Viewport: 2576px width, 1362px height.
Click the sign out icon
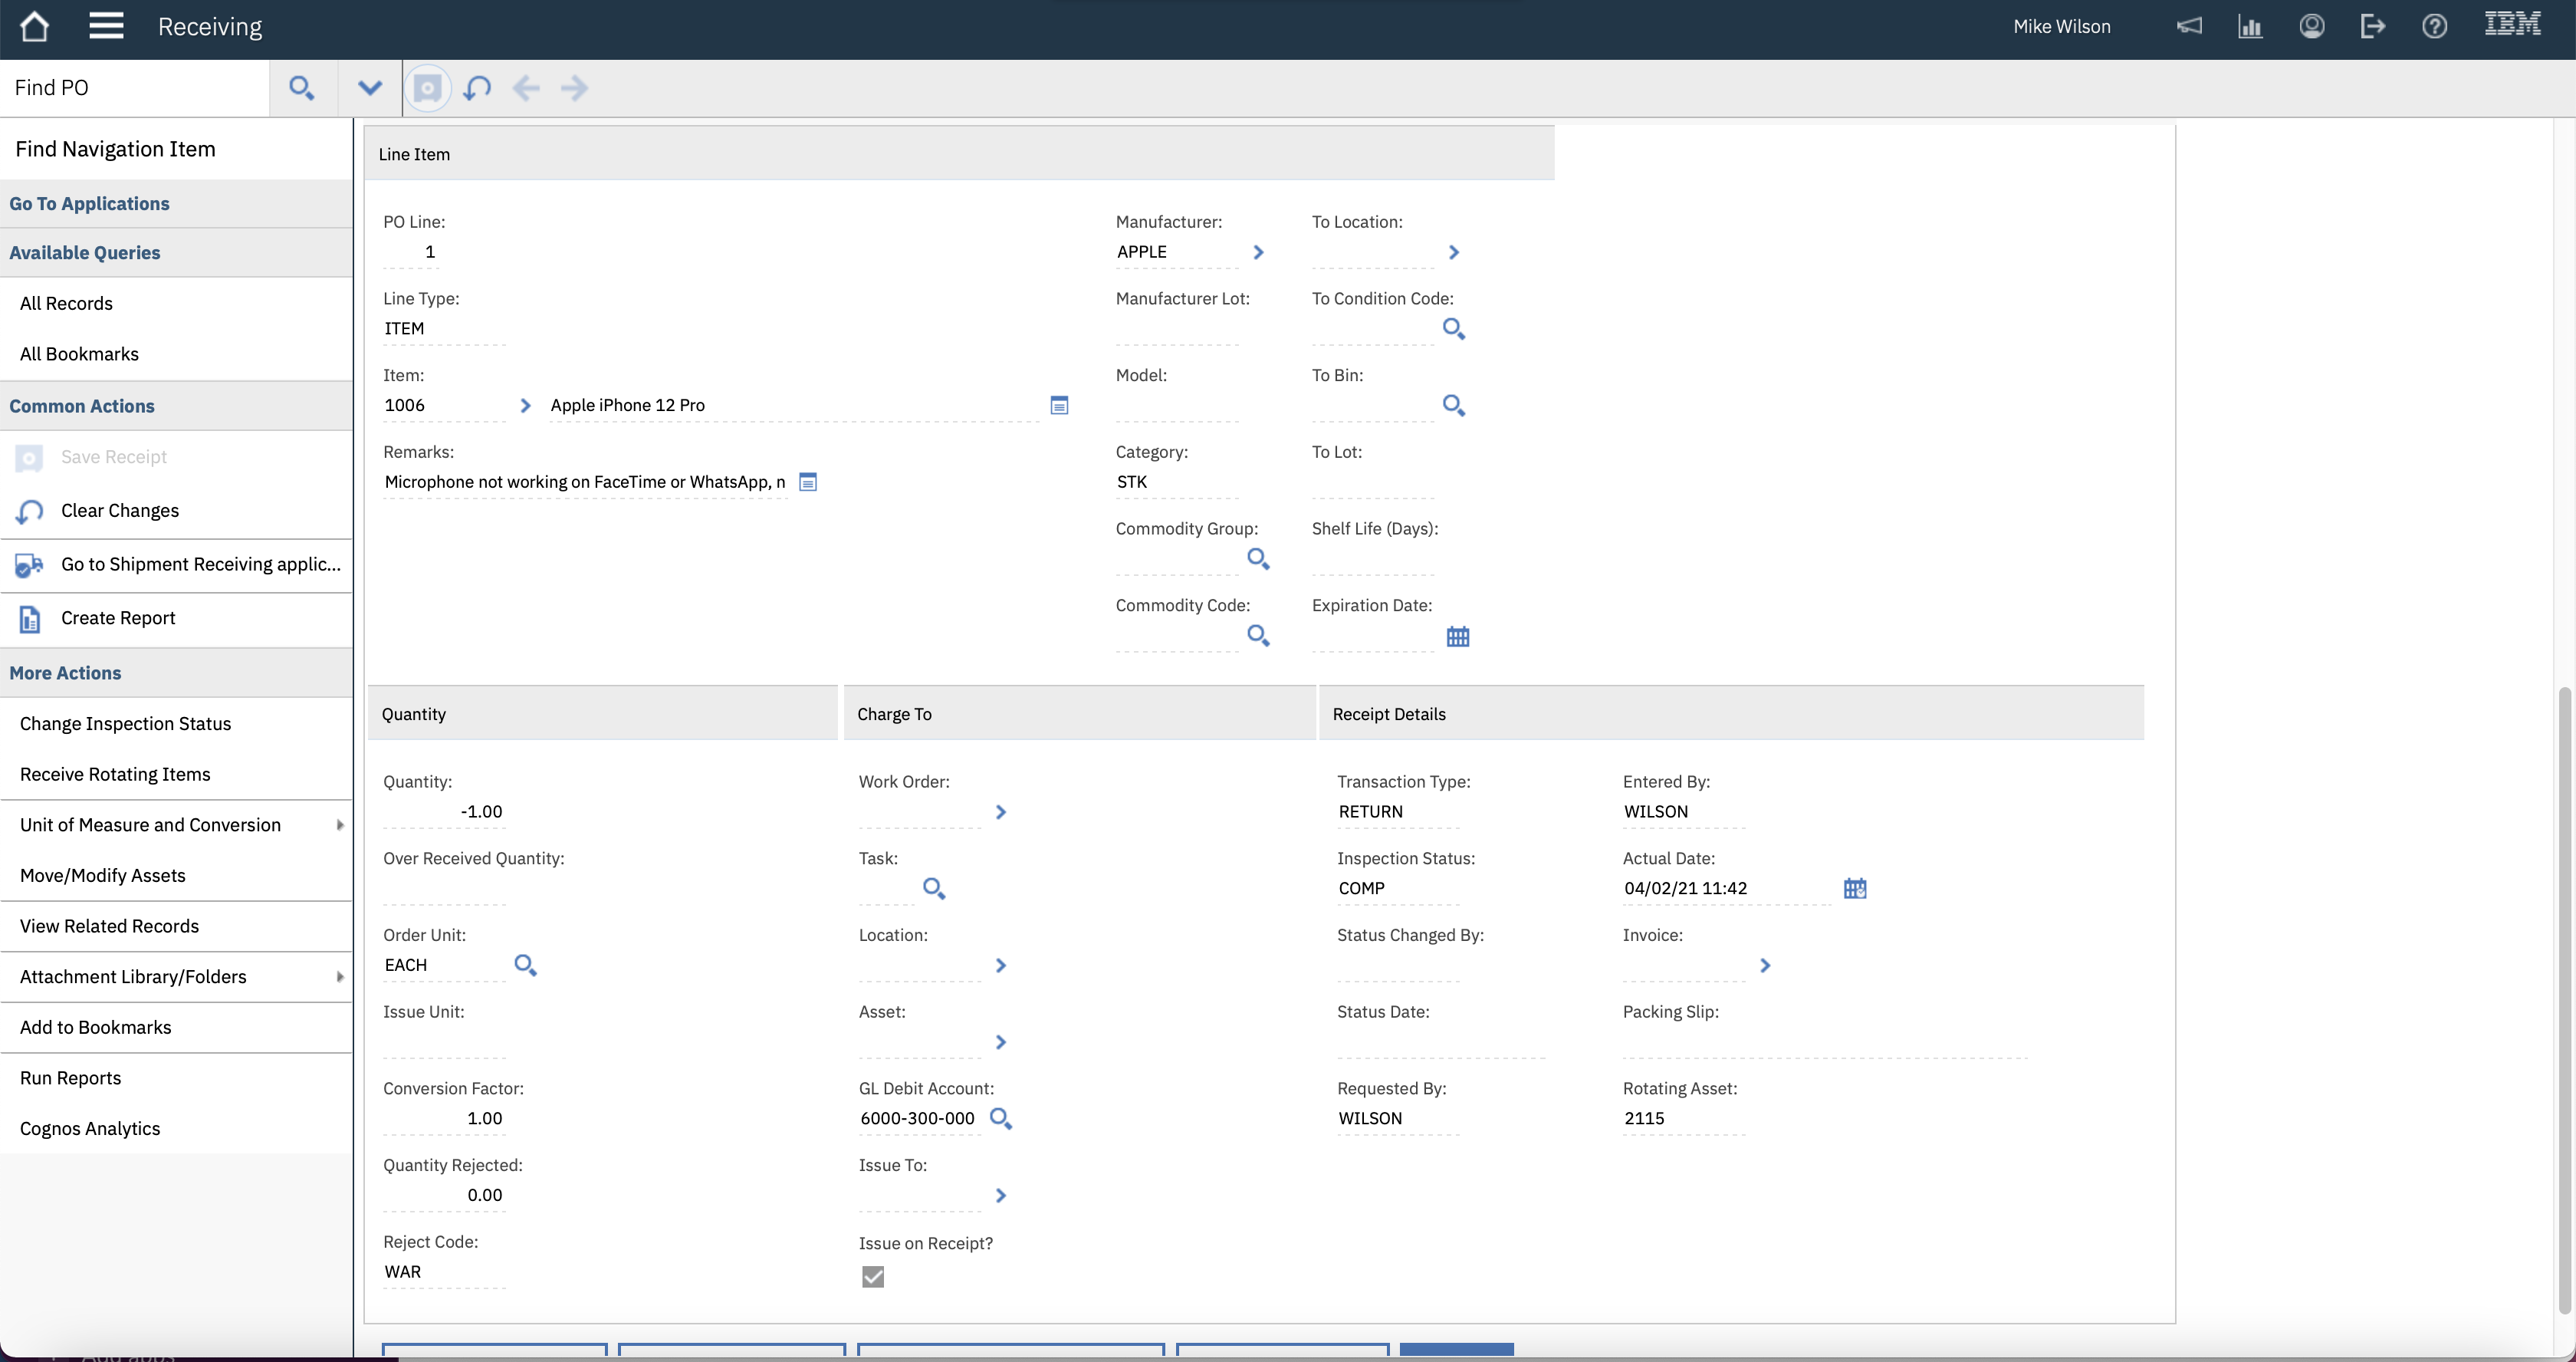[x=2372, y=27]
